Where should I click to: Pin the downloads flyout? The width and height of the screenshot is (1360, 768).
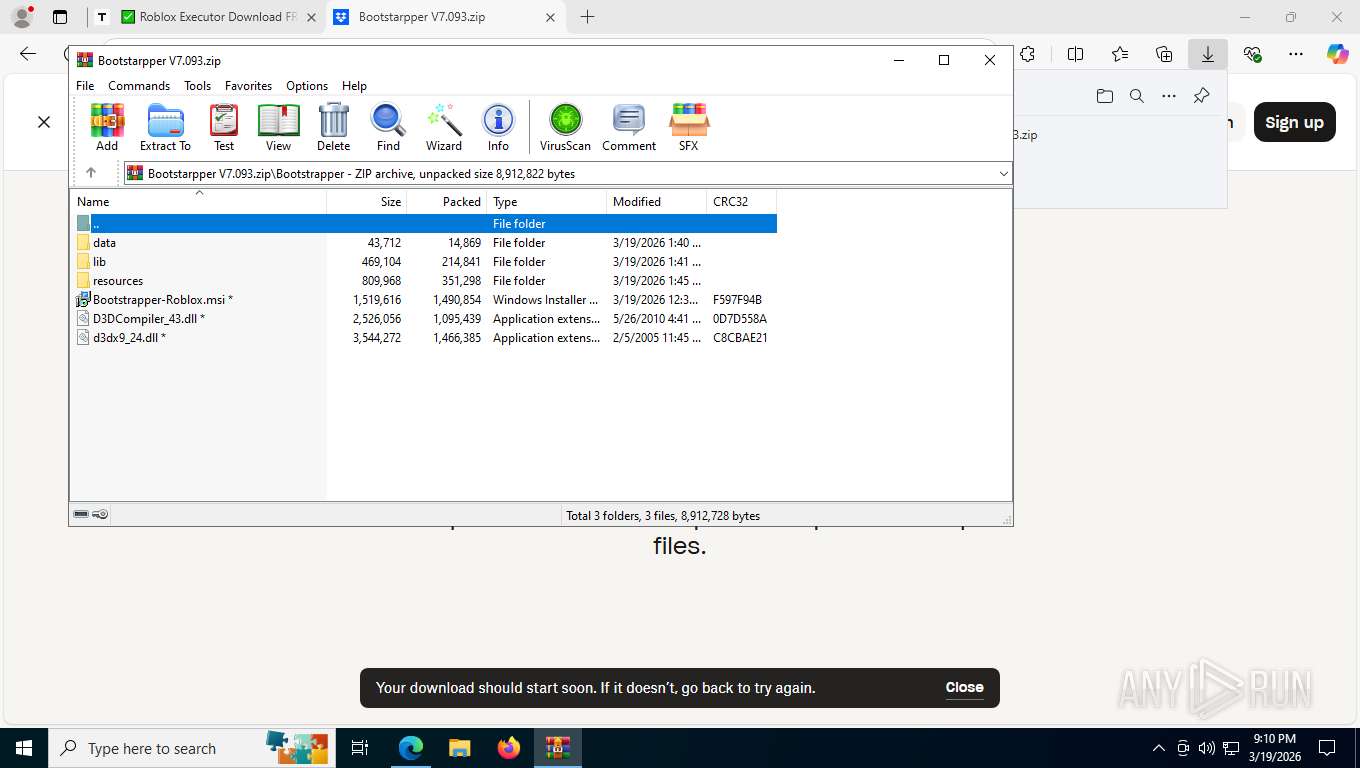(x=1201, y=96)
